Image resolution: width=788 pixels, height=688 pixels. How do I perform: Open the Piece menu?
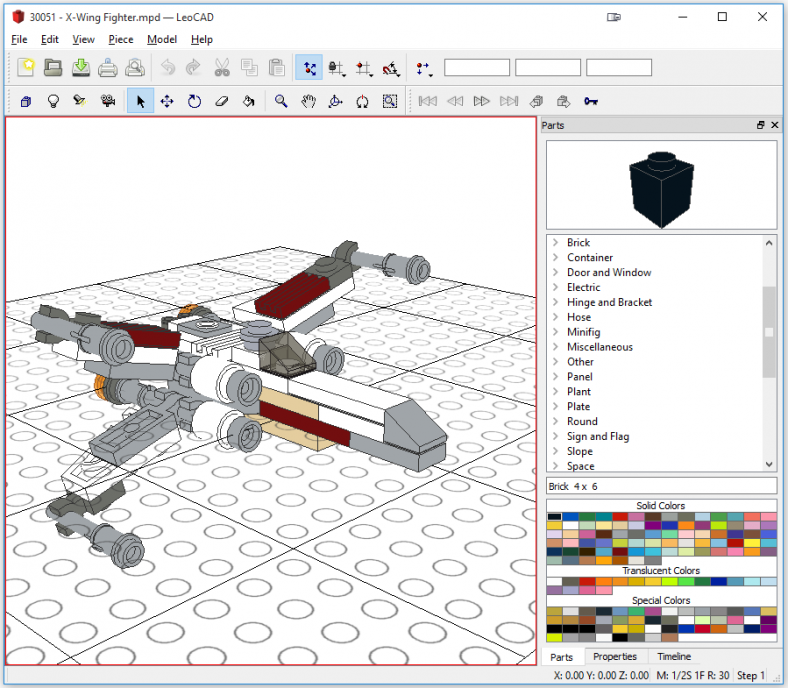click(121, 39)
